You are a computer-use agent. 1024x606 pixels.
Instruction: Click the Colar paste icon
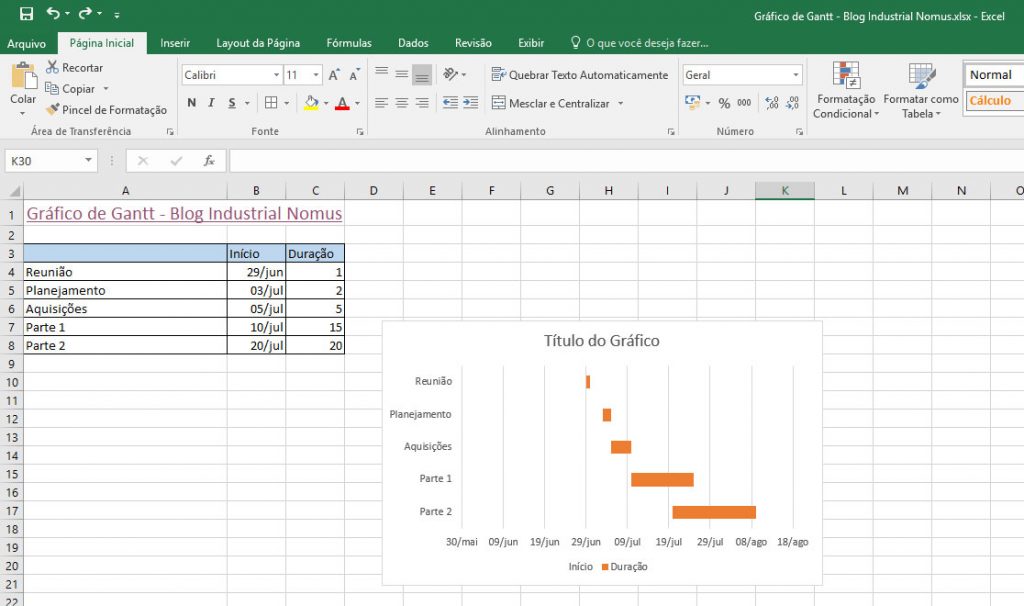pyautogui.click(x=24, y=76)
